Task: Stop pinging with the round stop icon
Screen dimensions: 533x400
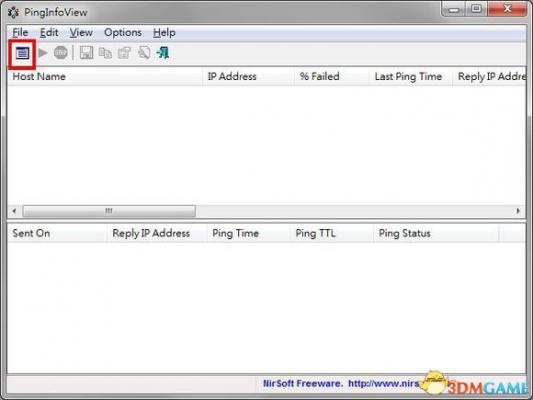Action: click(x=61, y=53)
